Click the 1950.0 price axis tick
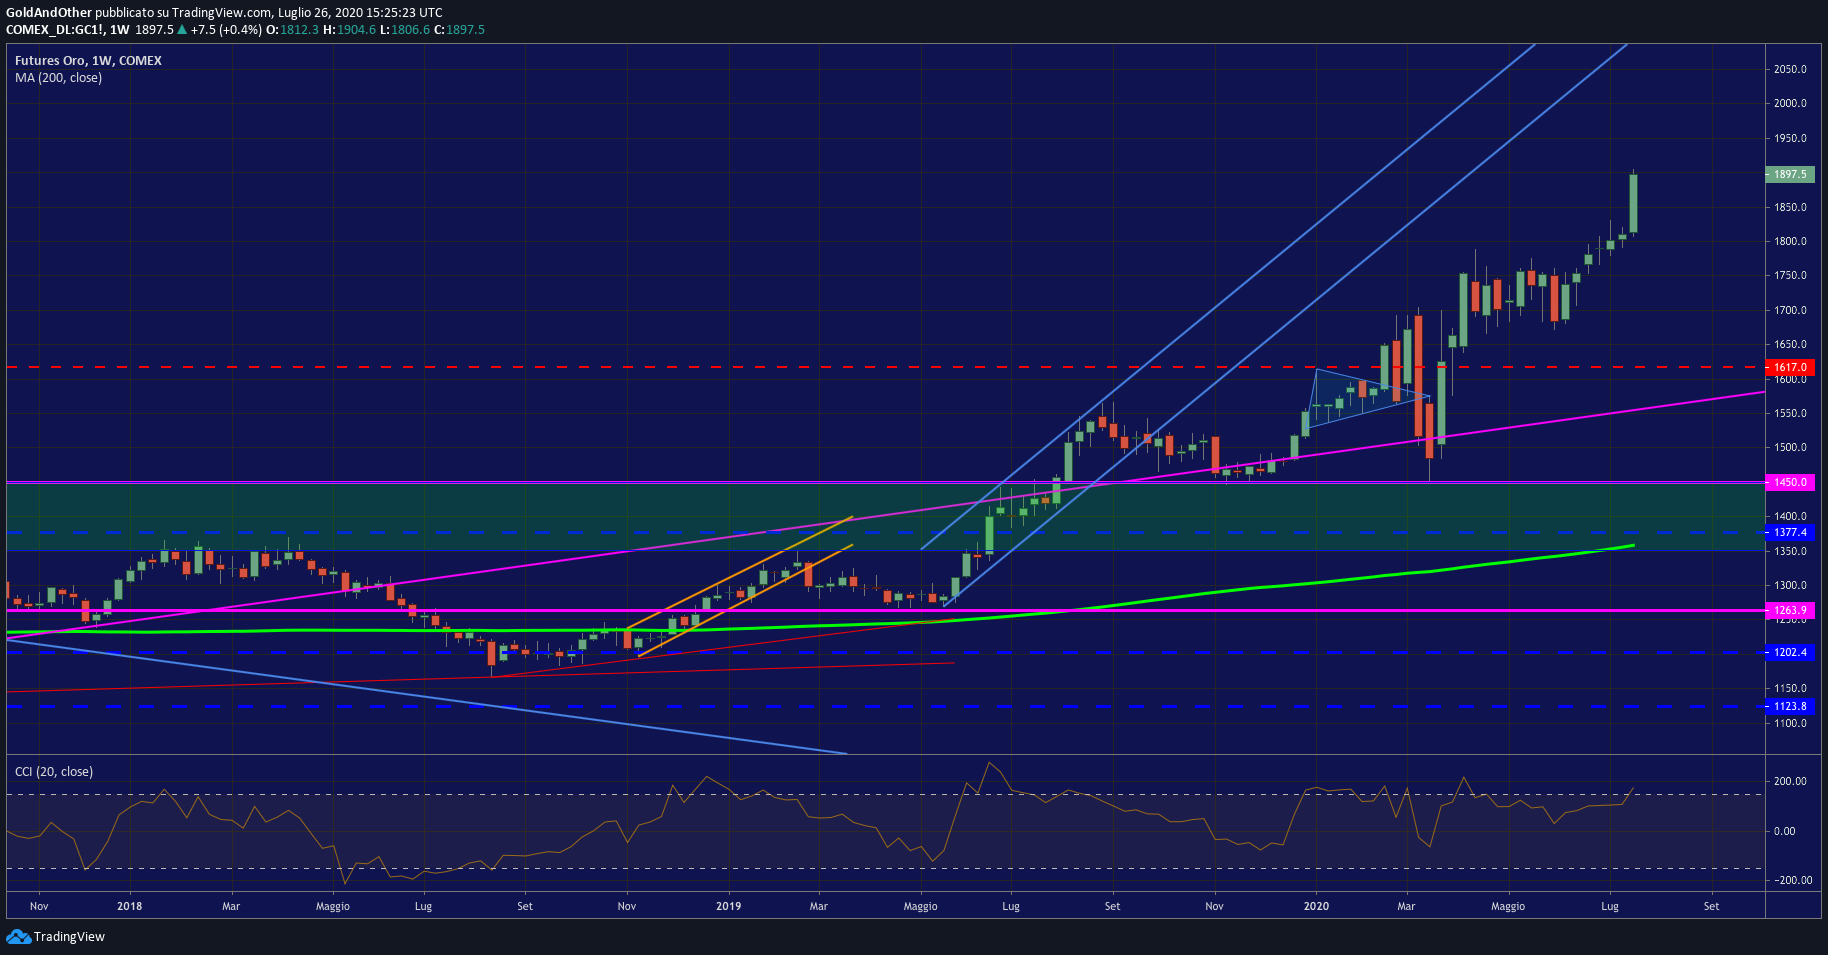Image resolution: width=1828 pixels, height=955 pixels. click(x=1790, y=138)
